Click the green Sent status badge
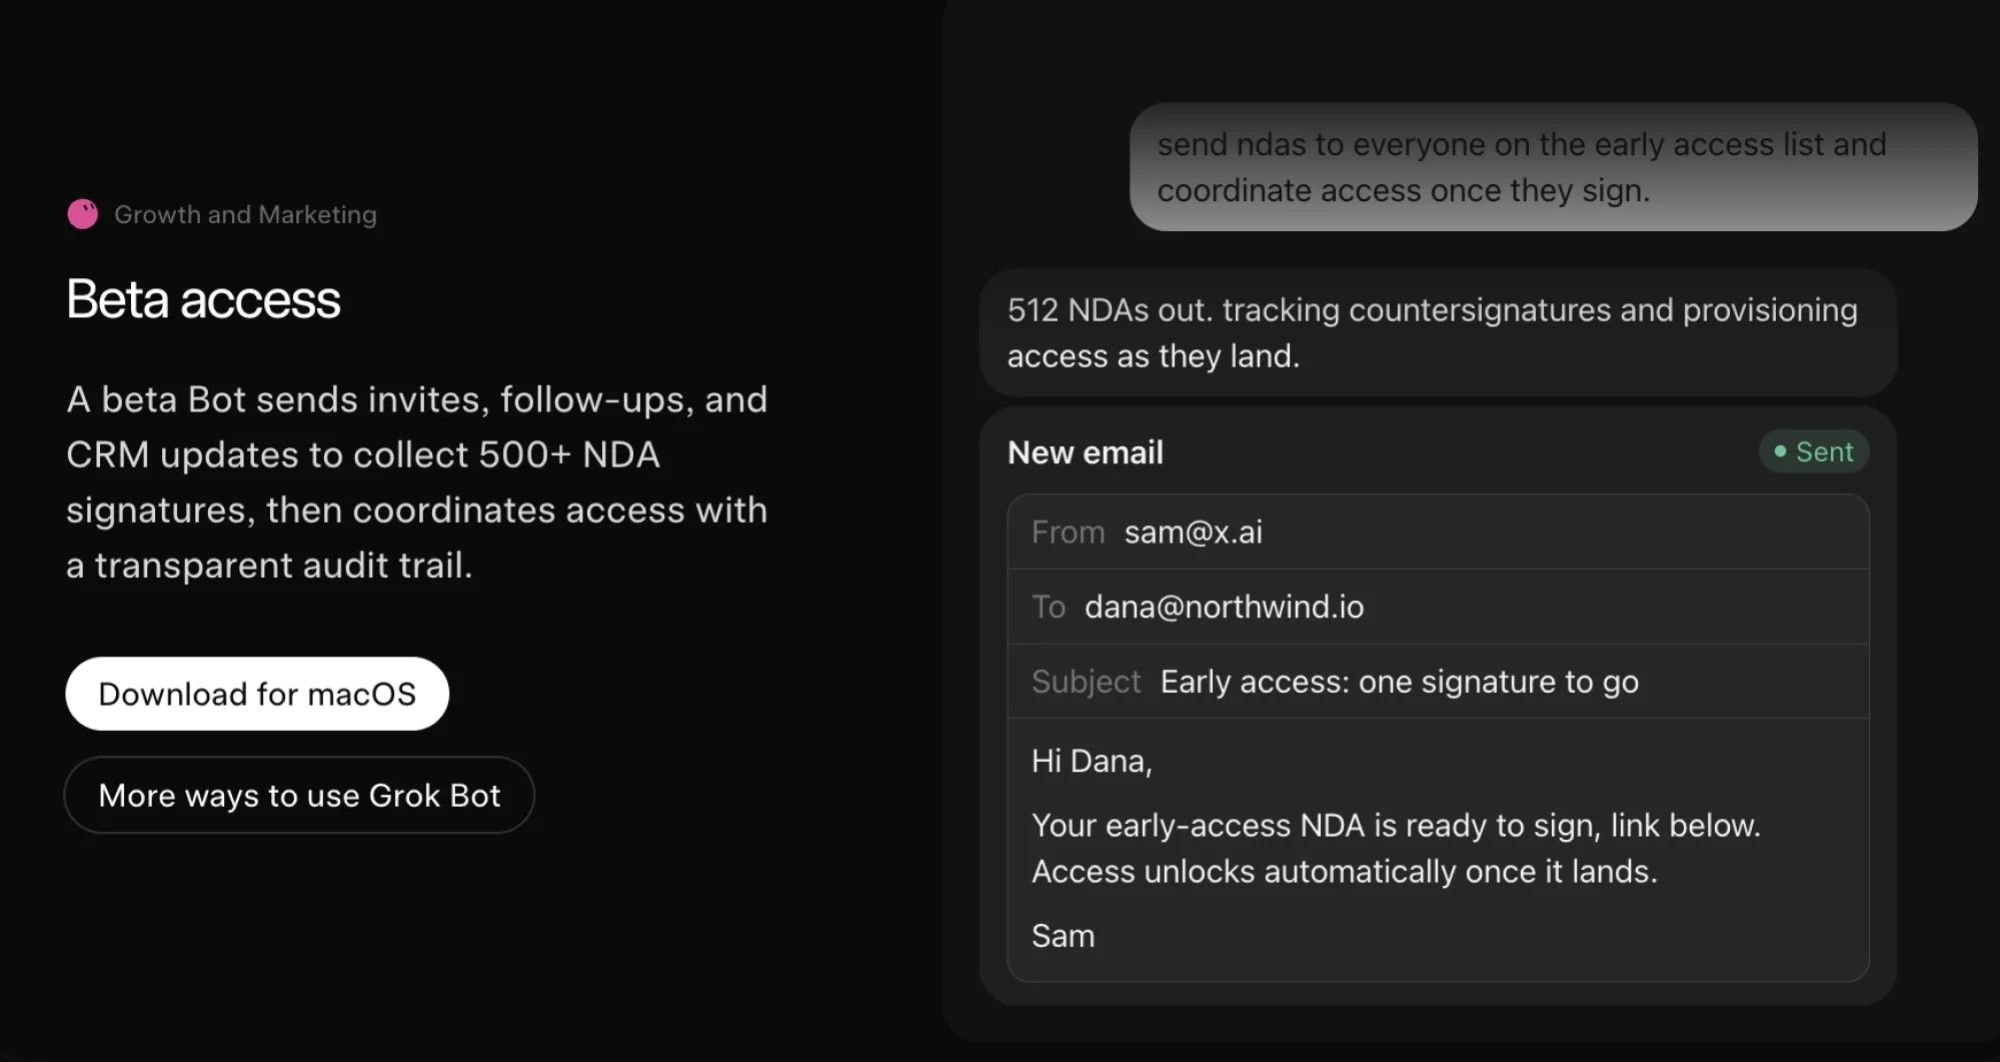Screen dimensions: 2000x1062 point(1813,452)
